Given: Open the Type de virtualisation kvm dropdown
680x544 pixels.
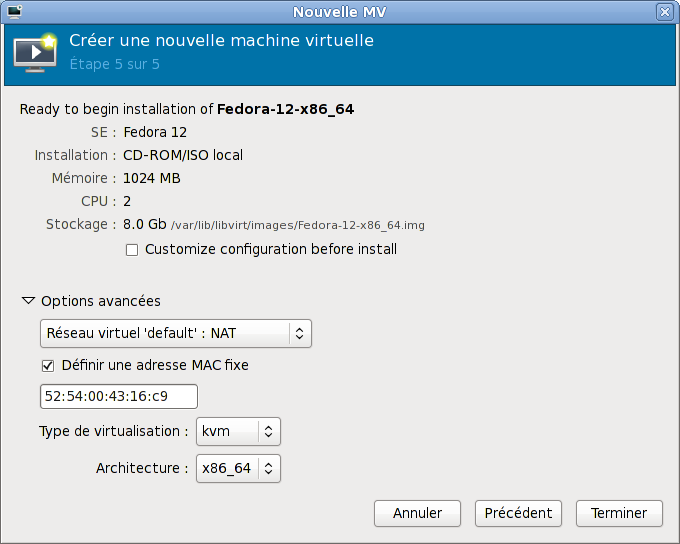Looking at the screenshot, I should tap(238, 431).
